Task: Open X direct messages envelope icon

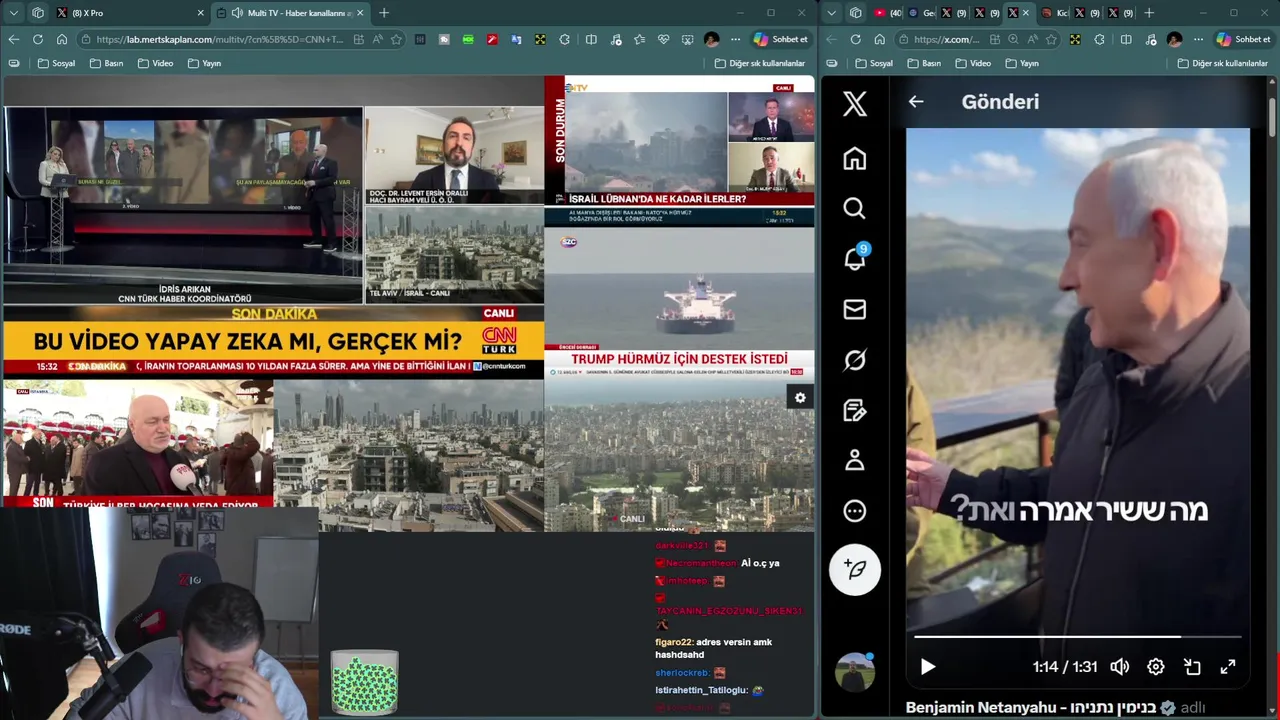Action: (854, 309)
